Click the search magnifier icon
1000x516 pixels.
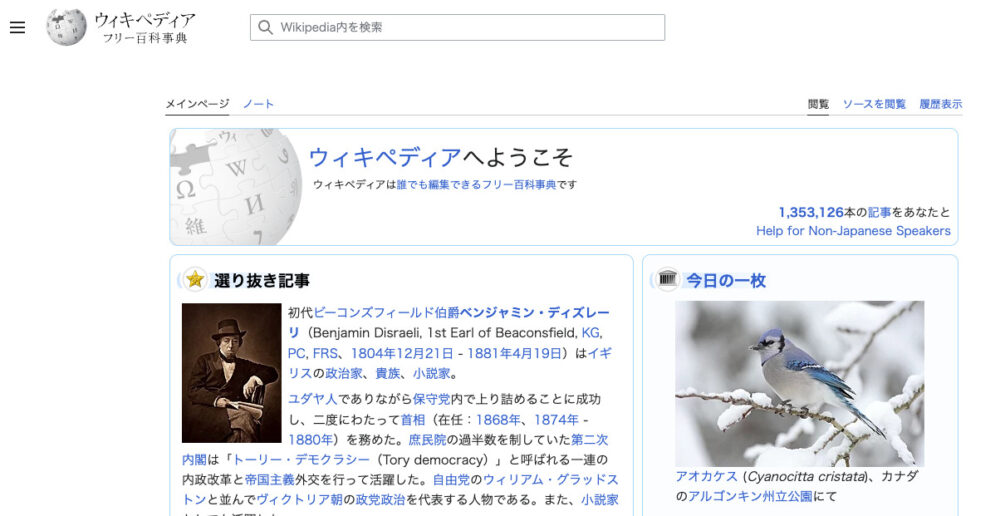point(265,27)
